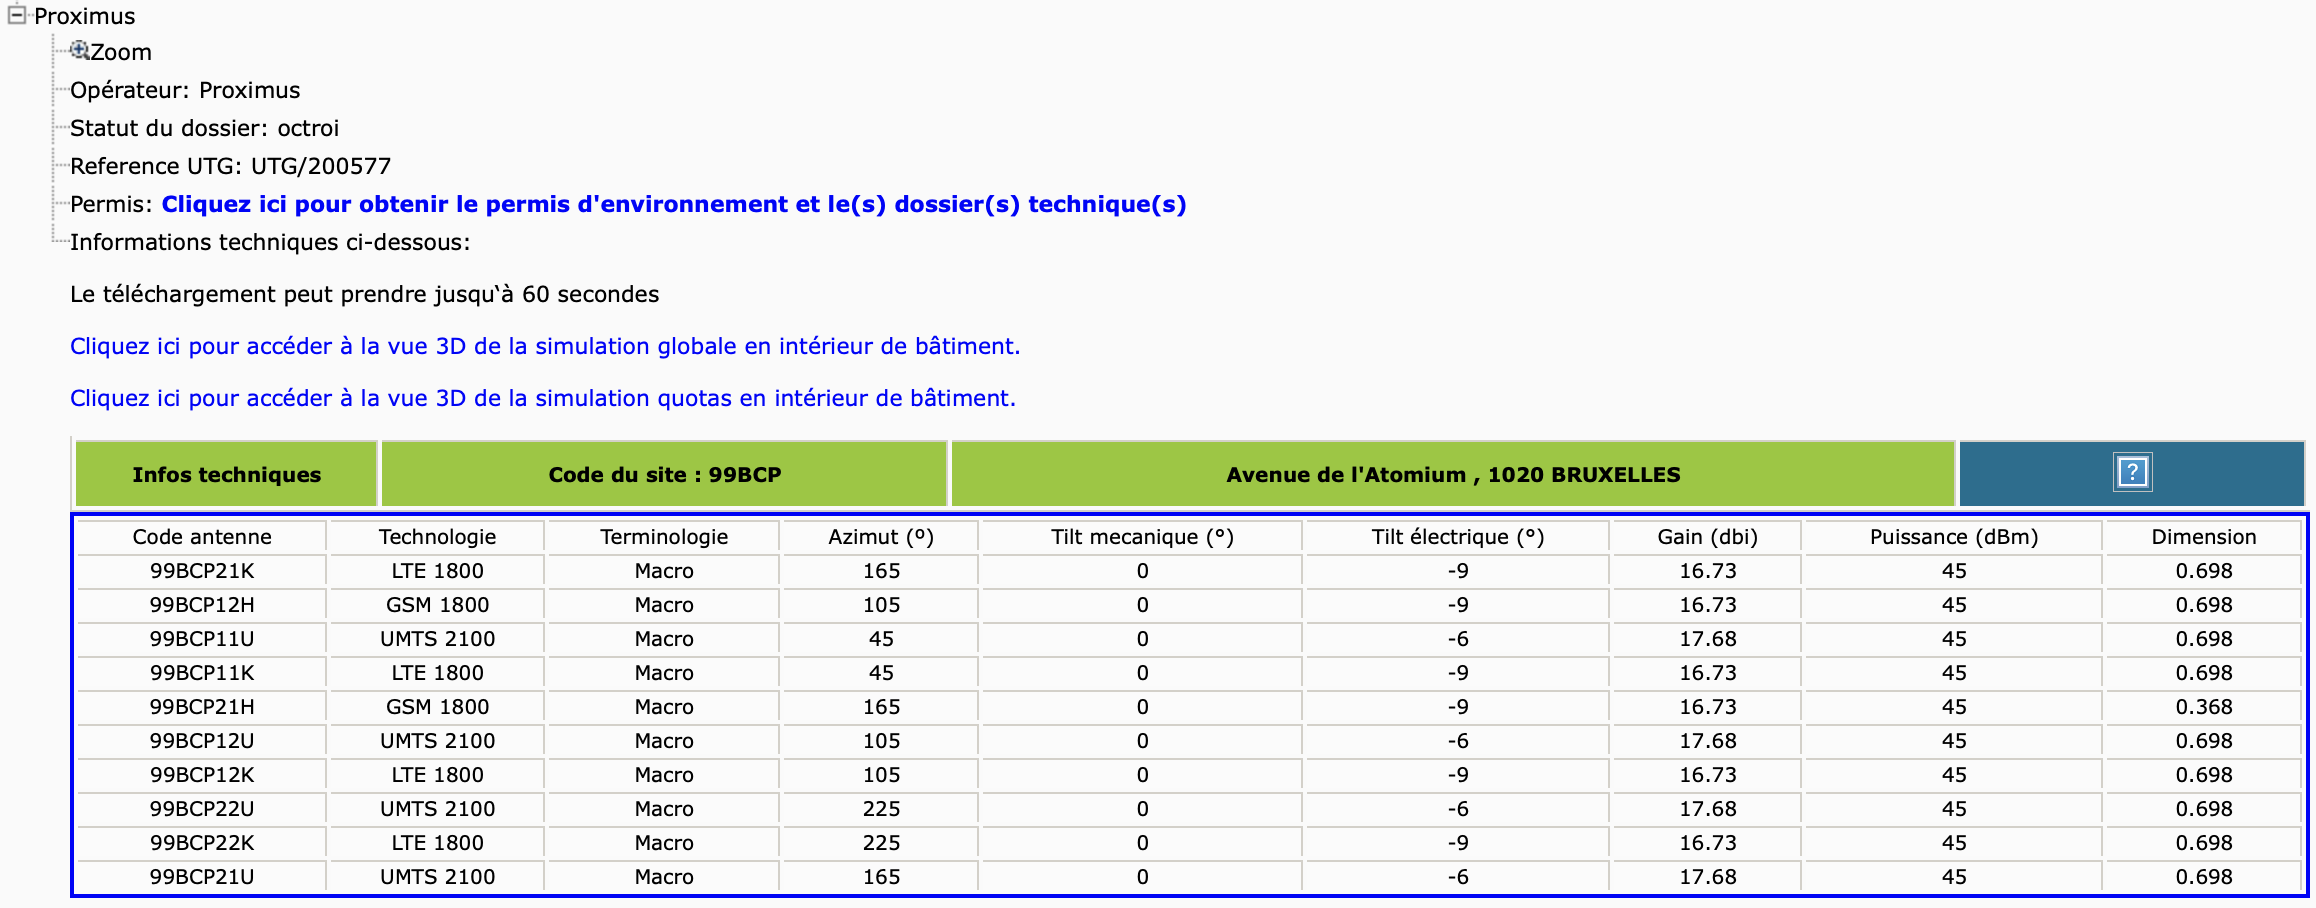The image size is (2316, 908).
Task: Click the Zoom magnifier icon
Action: (79, 50)
